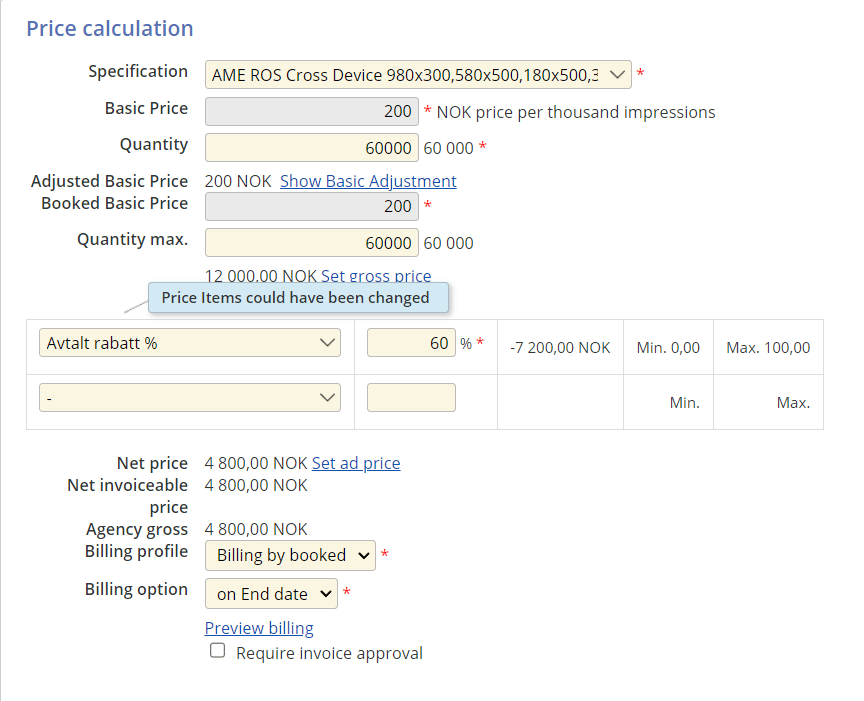The image size is (864, 701).
Task: Click the 60 percent discount field
Action: pyautogui.click(x=411, y=343)
